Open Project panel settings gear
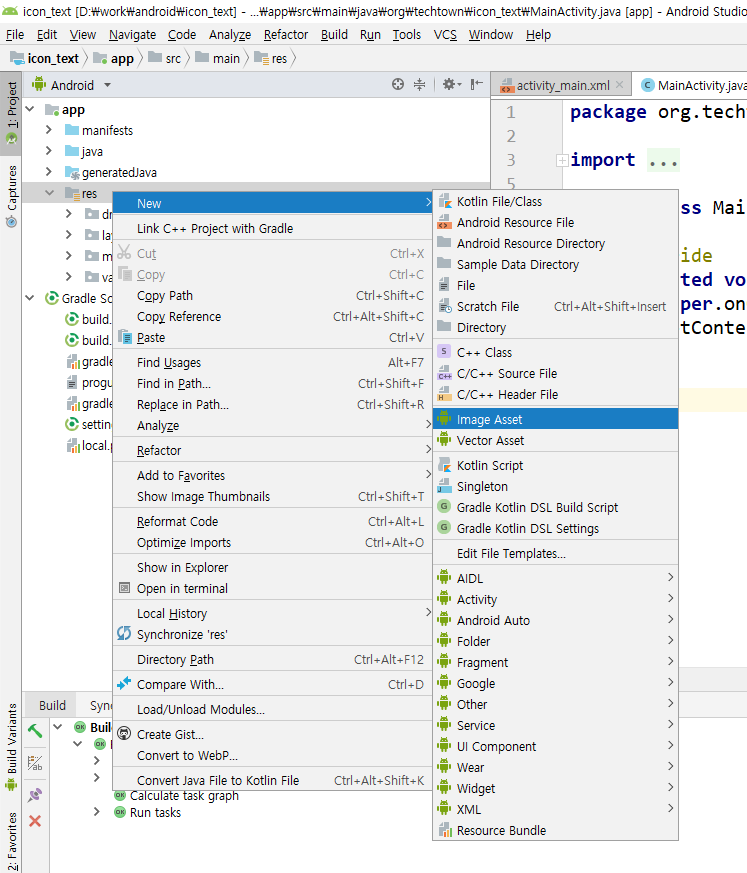 [451, 85]
